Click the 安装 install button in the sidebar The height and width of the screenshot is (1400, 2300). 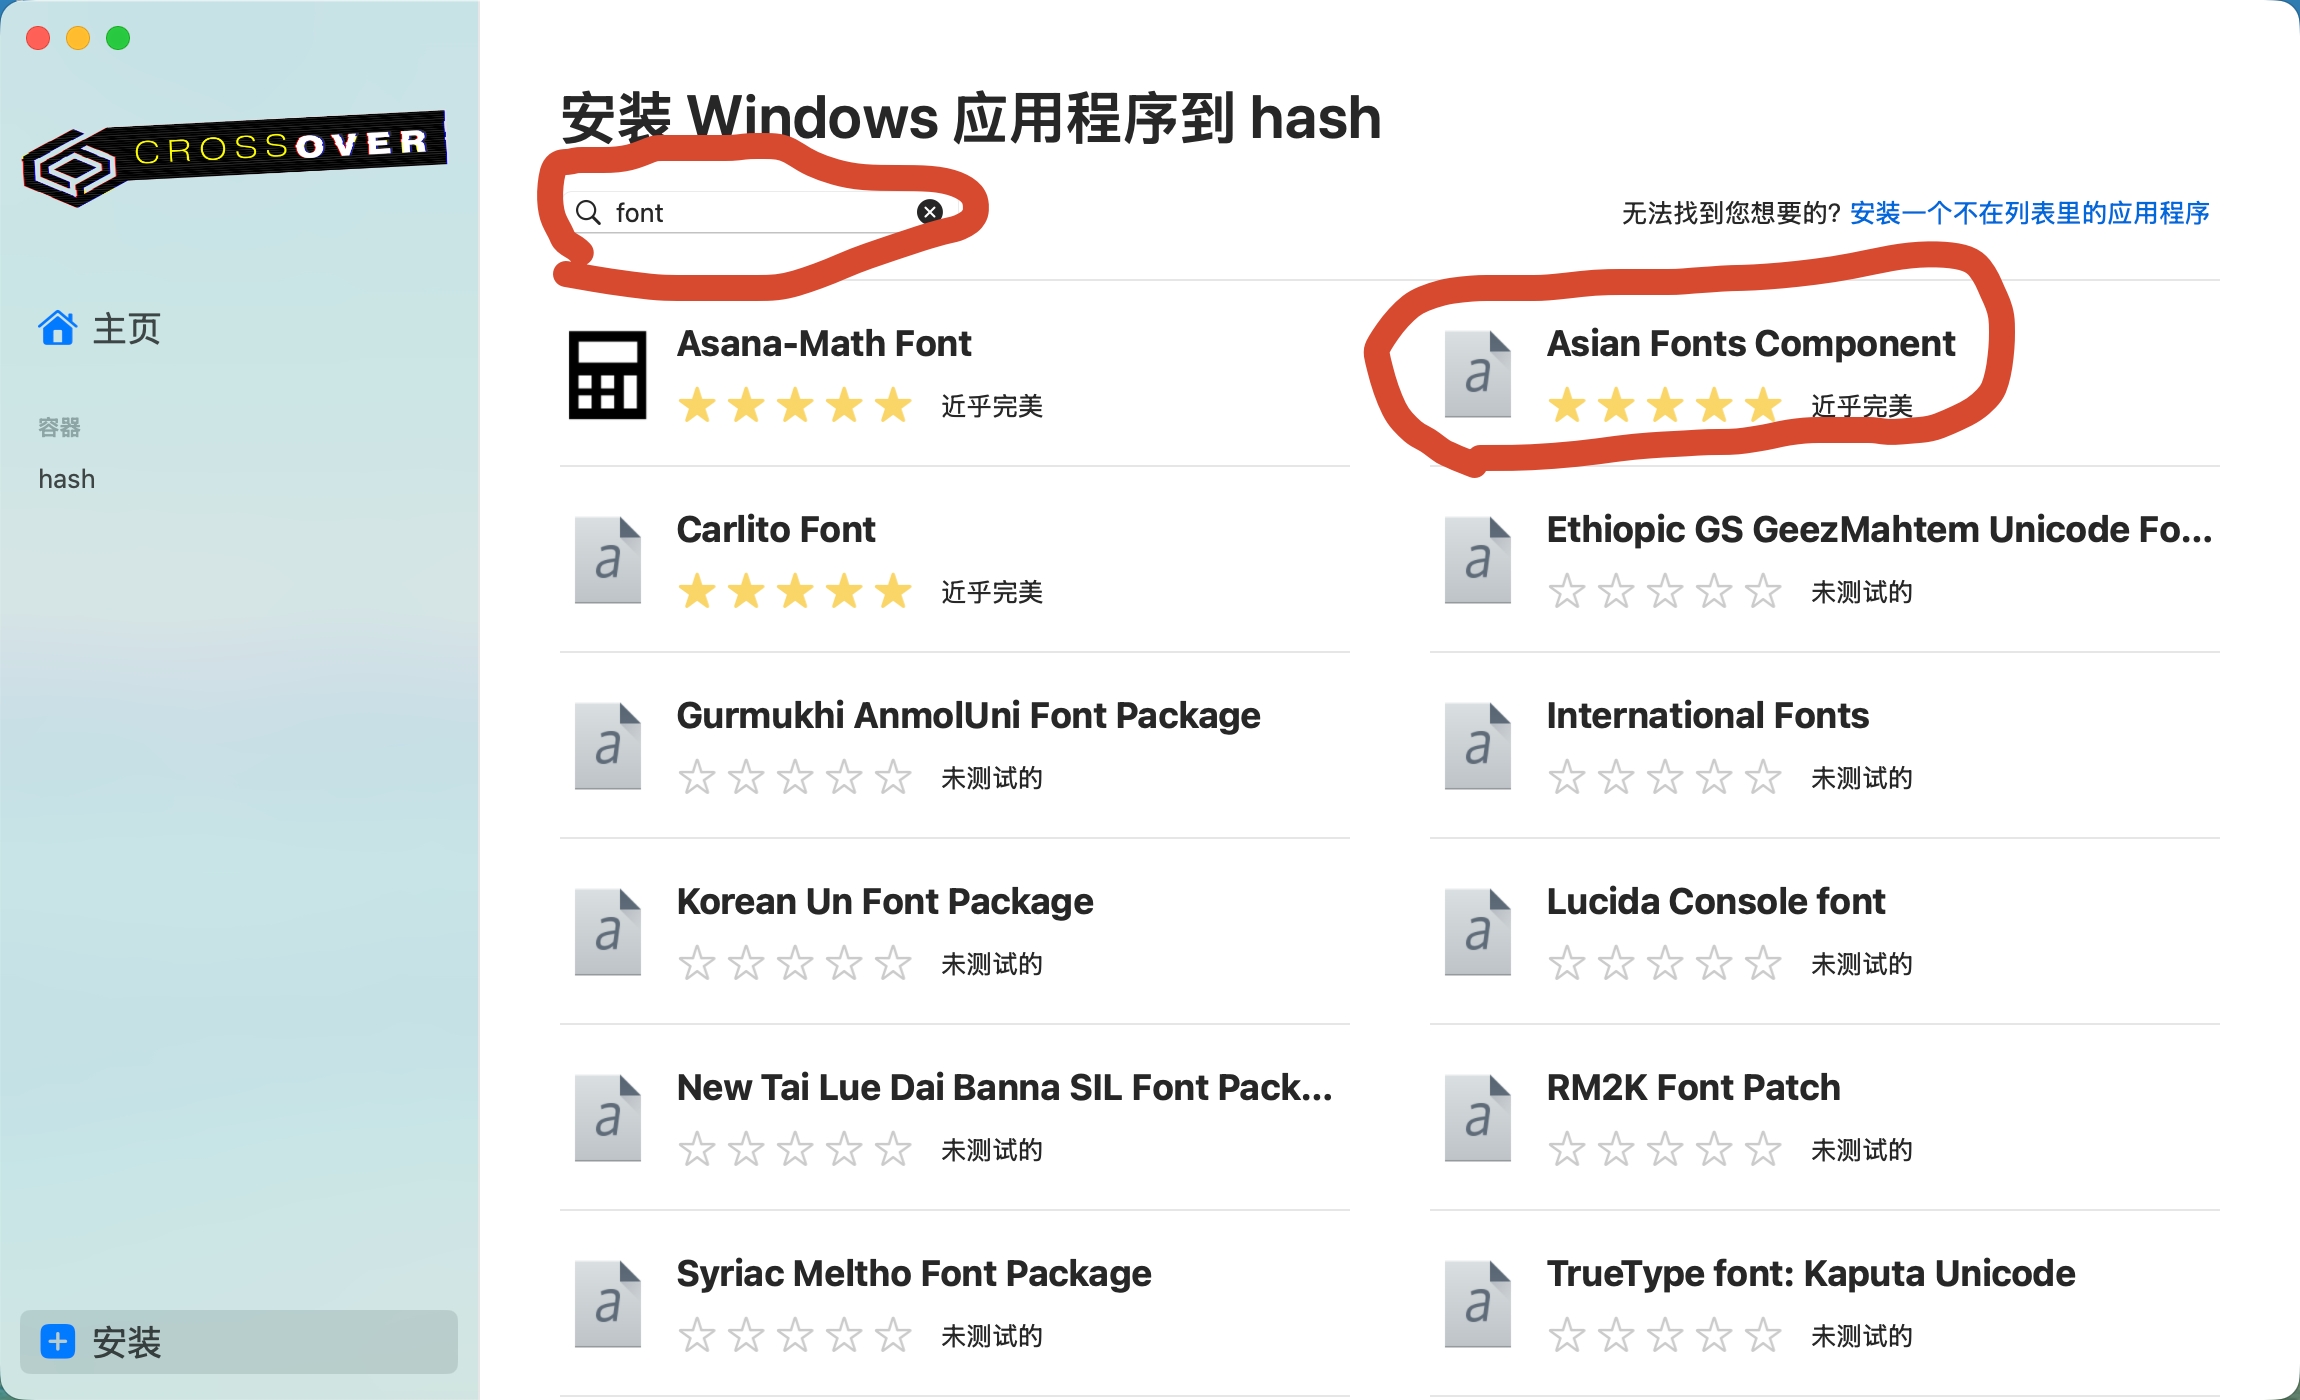pyautogui.click(x=238, y=1342)
